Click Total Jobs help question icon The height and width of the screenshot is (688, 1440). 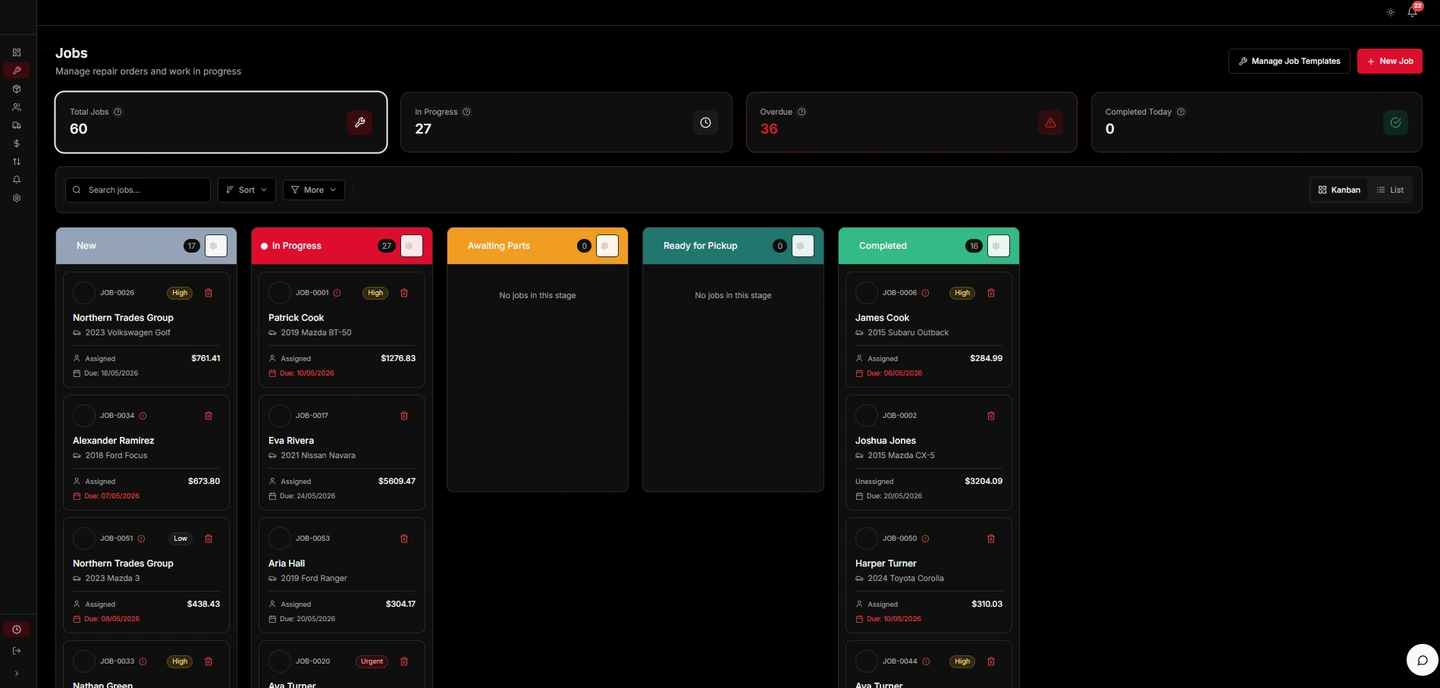[118, 112]
